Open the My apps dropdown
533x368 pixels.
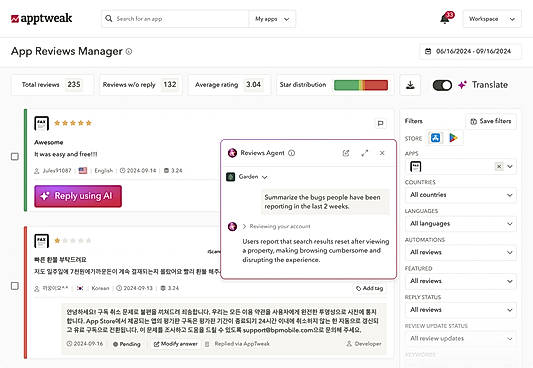coord(272,19)
